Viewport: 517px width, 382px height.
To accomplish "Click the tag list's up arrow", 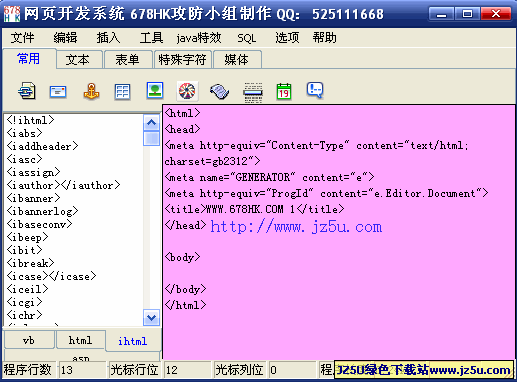I will pos(151,123).
